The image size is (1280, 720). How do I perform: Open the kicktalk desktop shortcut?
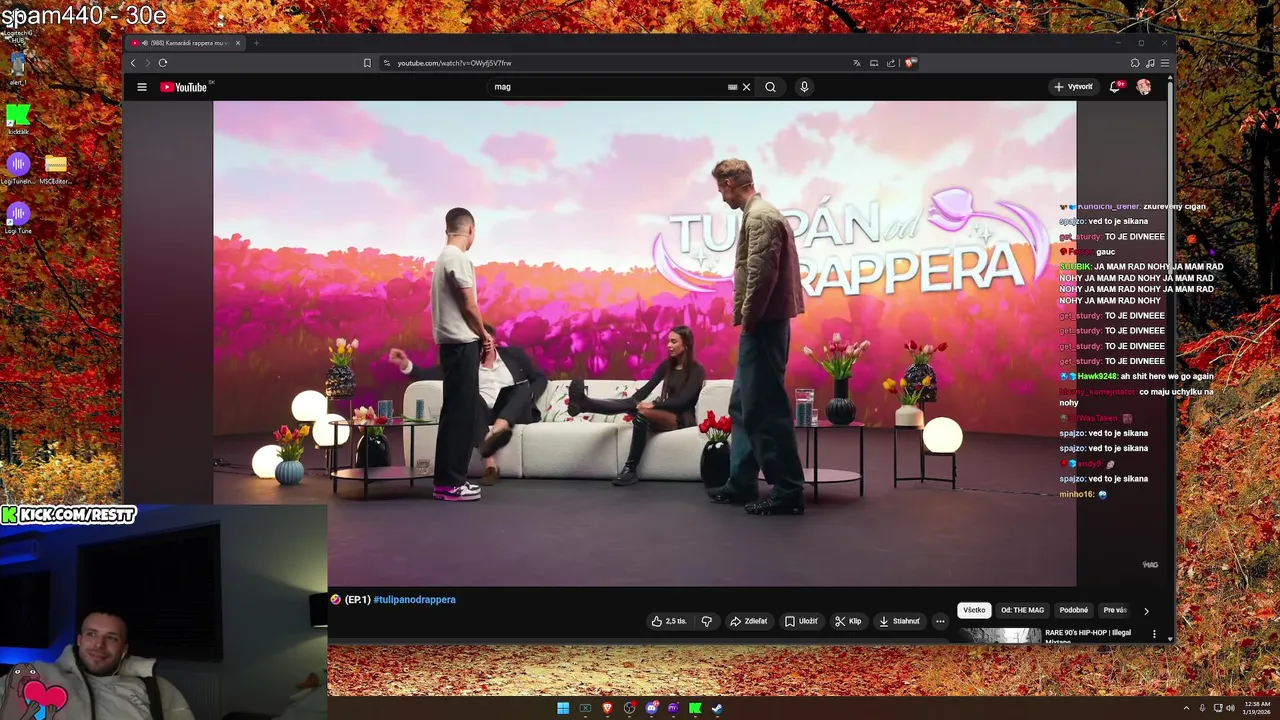coord(17,120)
